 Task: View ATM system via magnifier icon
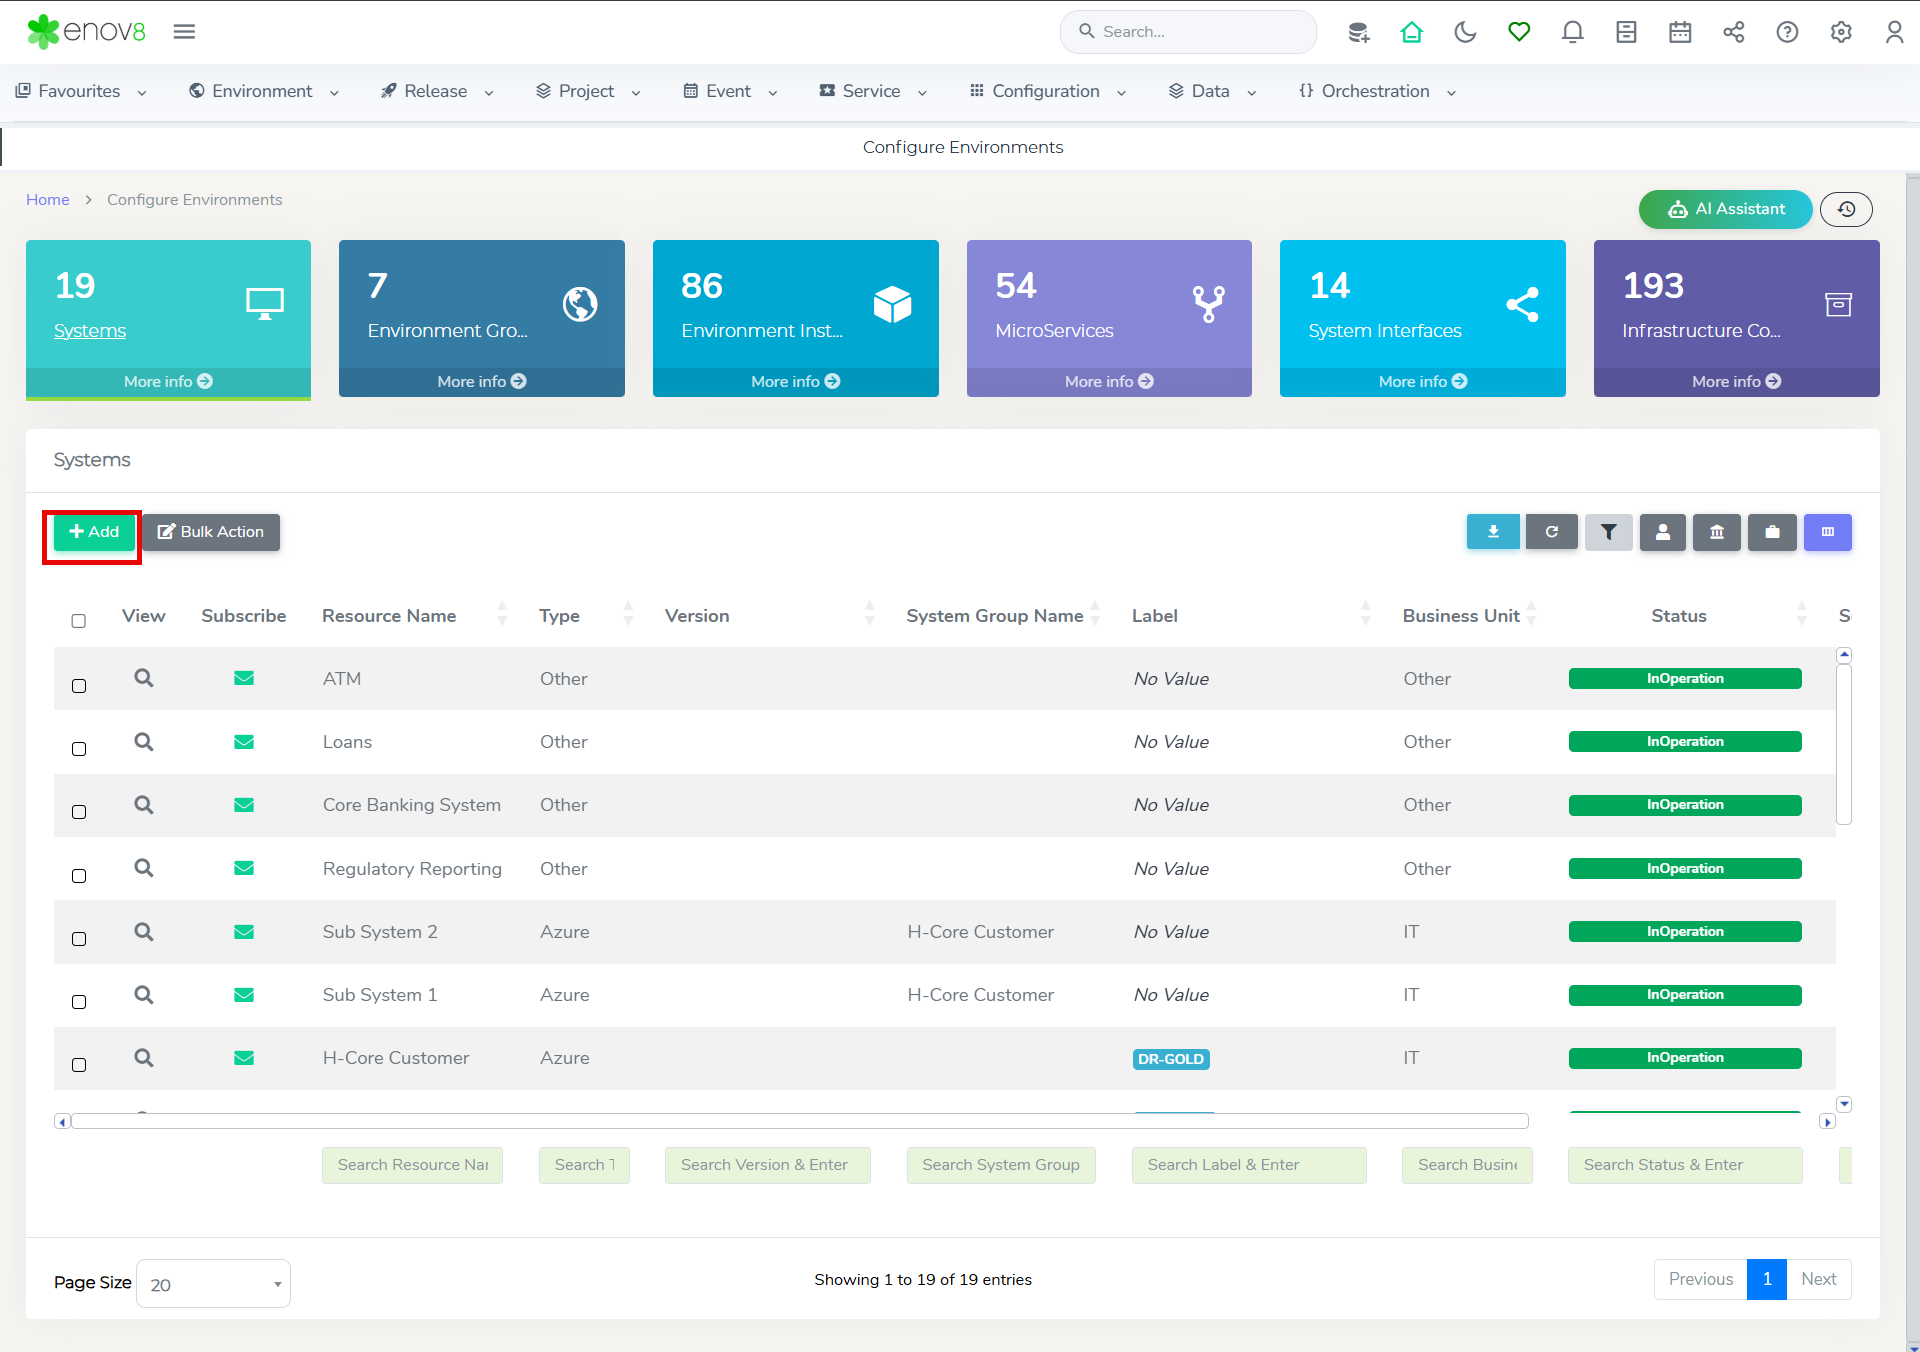(144, 678)
